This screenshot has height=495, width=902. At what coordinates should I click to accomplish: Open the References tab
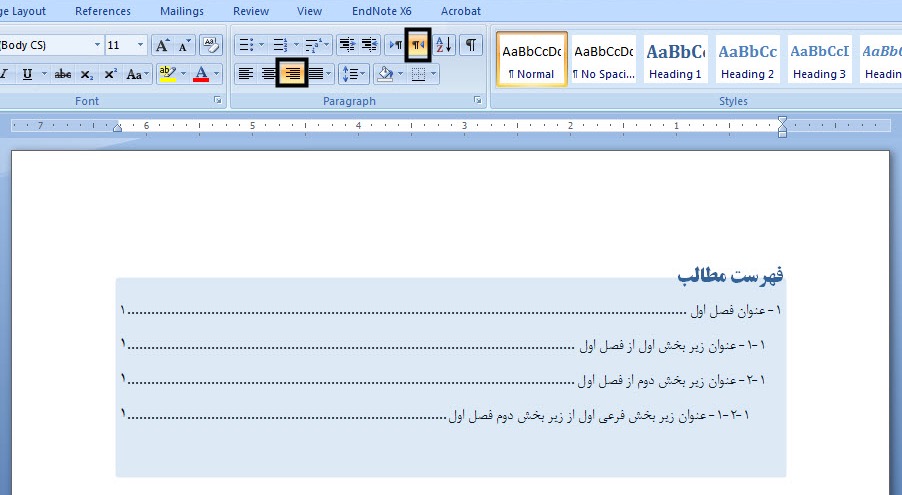pyautogui.click(x=102, y=11)
